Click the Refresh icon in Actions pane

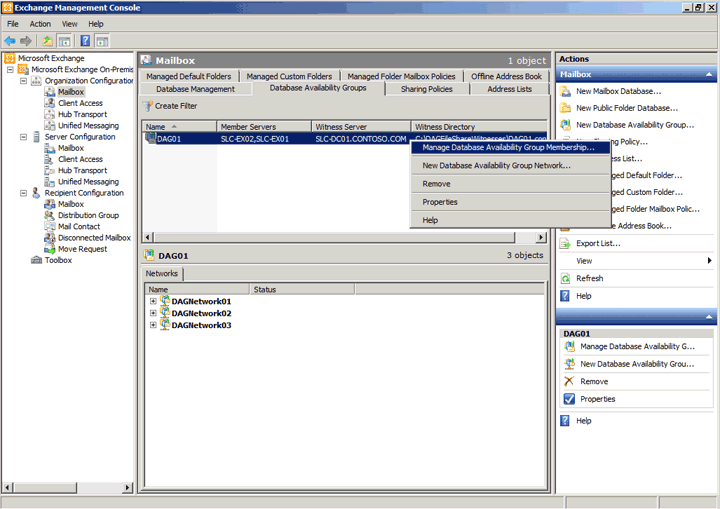point(565,278)
